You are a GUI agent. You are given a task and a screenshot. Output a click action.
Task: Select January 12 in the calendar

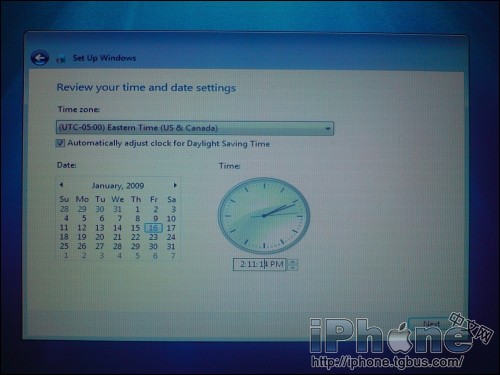(x=82, y=228)
